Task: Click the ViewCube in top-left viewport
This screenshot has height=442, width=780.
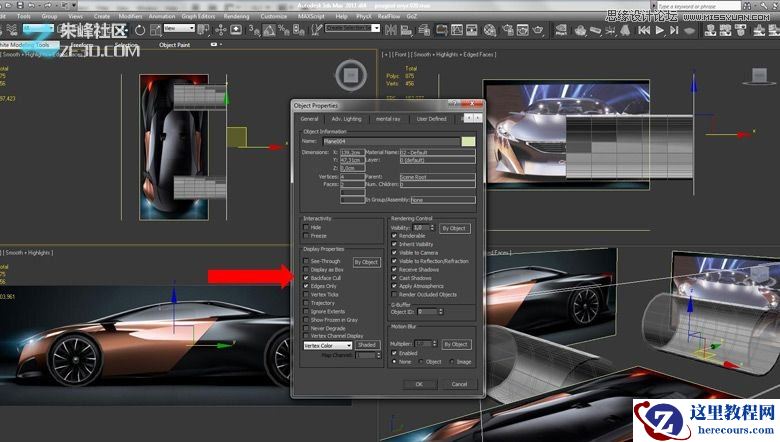Action: click(351, 75)
